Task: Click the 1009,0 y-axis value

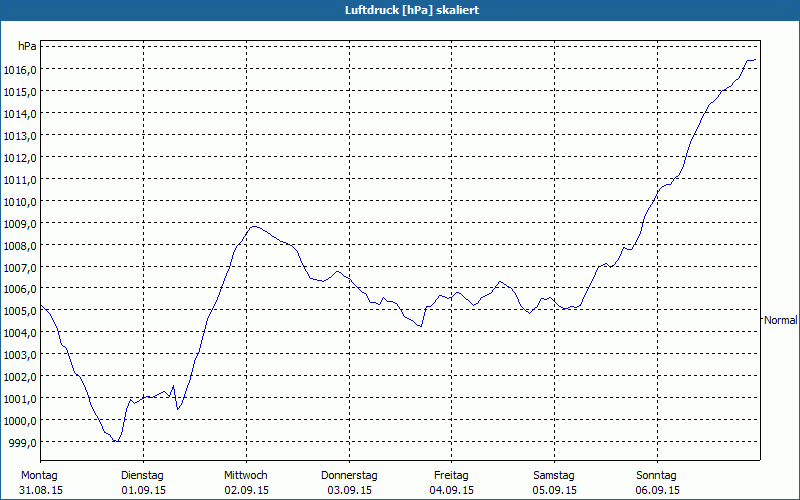Action: (x=20, y=223)
